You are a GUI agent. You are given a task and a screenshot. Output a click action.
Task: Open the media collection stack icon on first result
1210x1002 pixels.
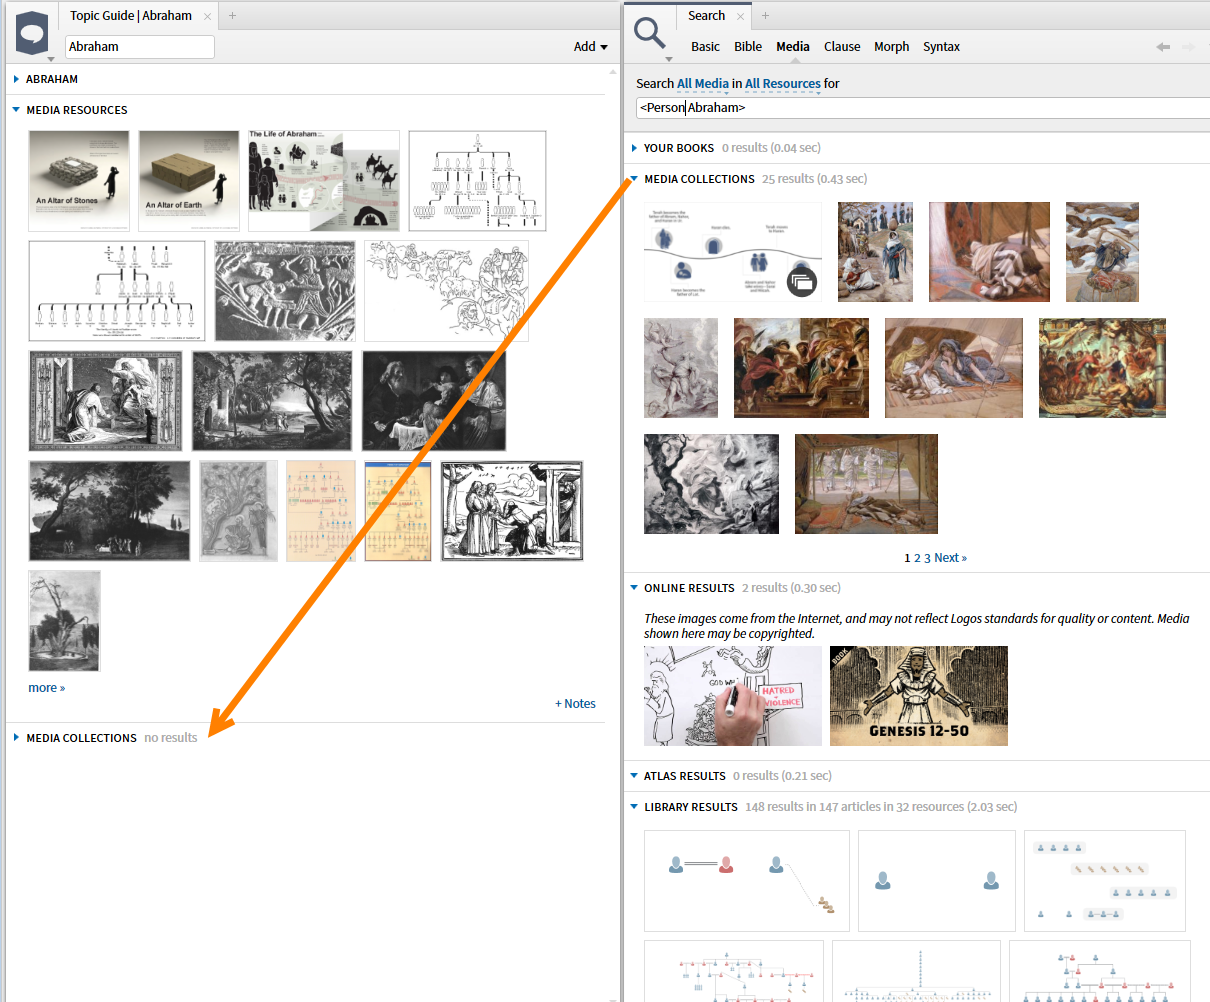click(801, 282)
